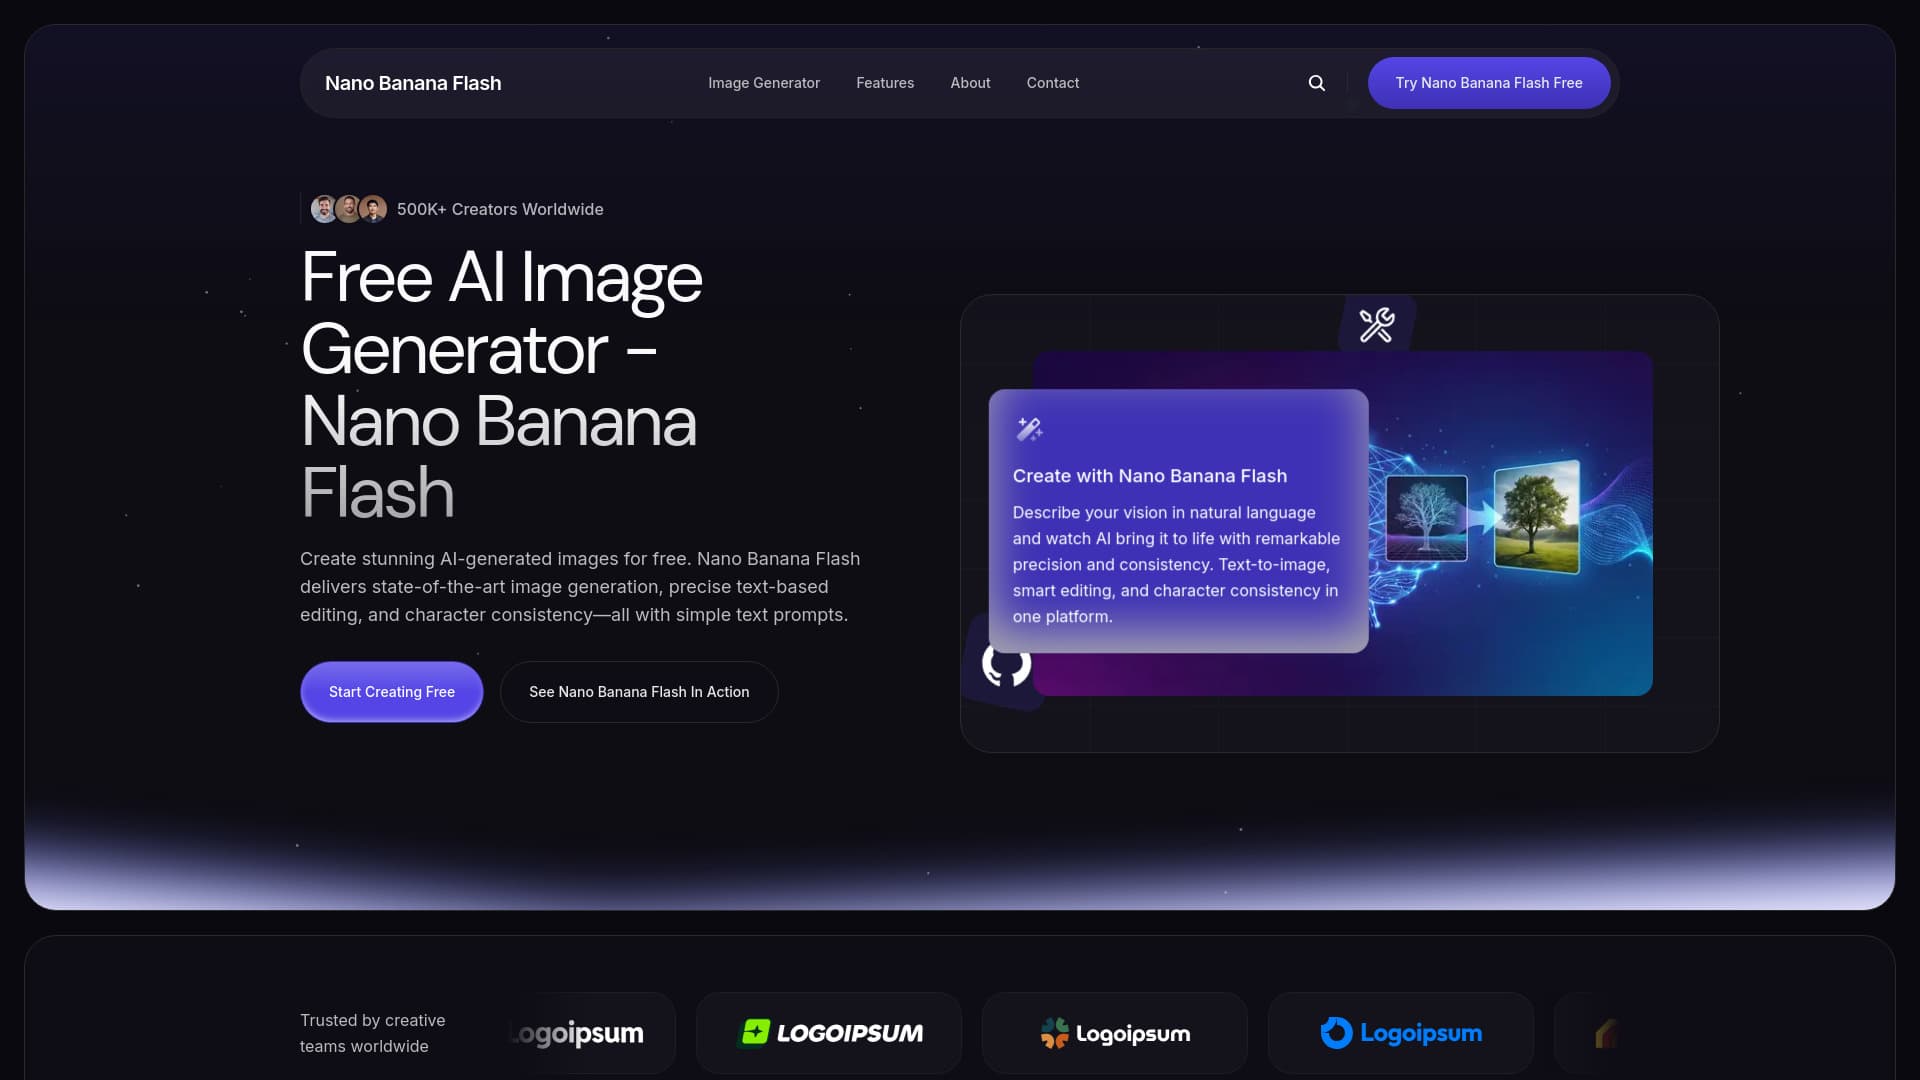Click the blue Logoipsum circle logo
The height and width of the screenshot is (1080, 1920).
(x=1400, y=1033)
